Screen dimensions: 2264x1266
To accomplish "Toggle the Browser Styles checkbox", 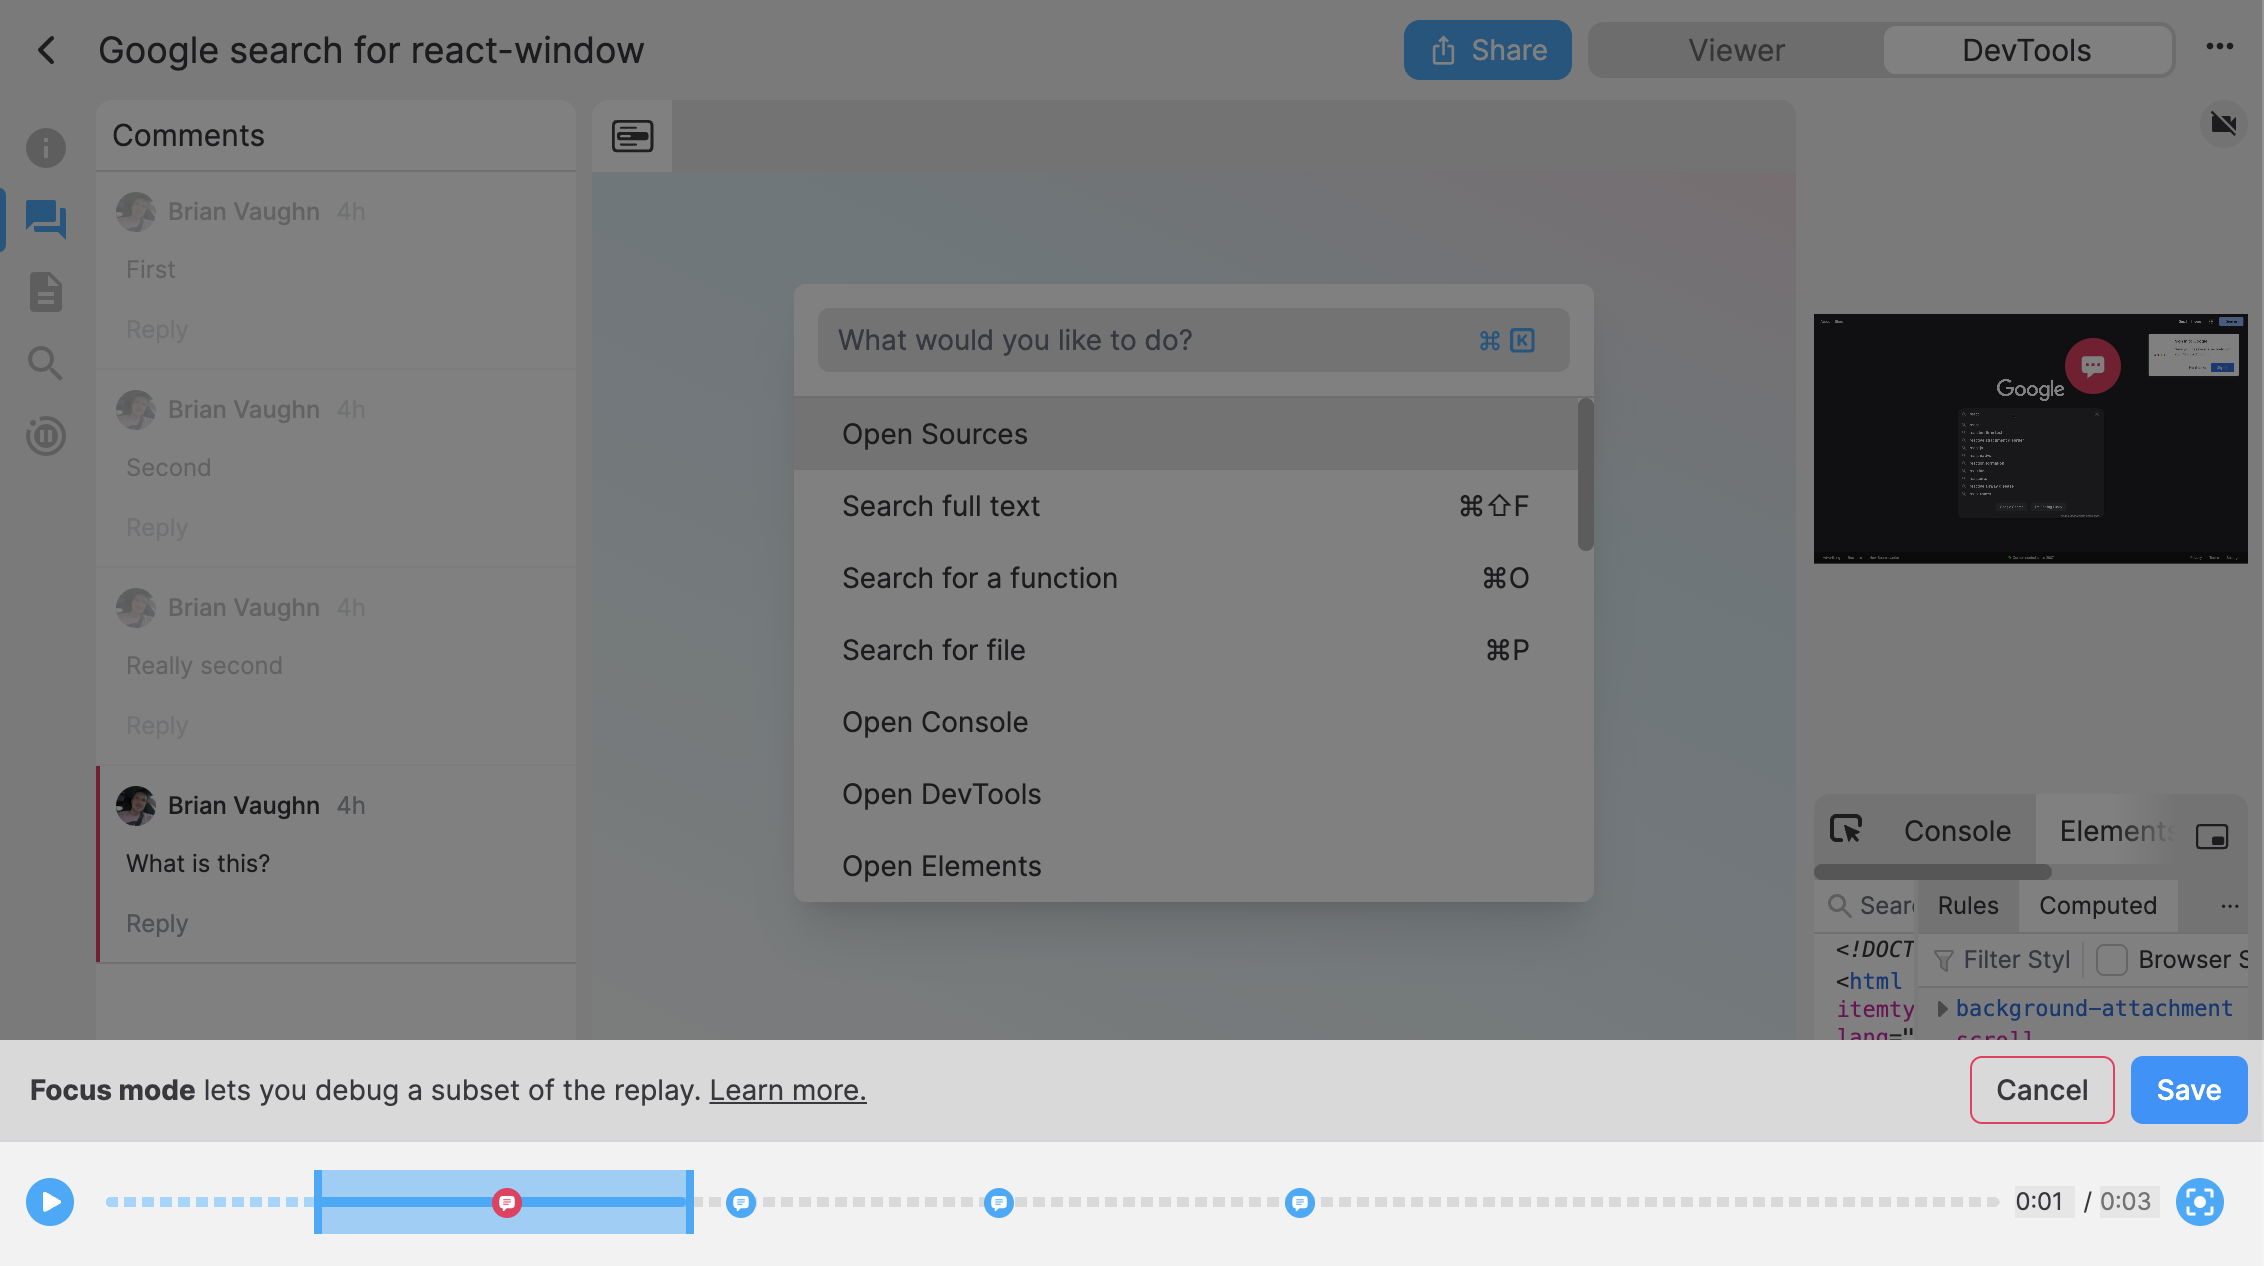I will [2112, 960].
